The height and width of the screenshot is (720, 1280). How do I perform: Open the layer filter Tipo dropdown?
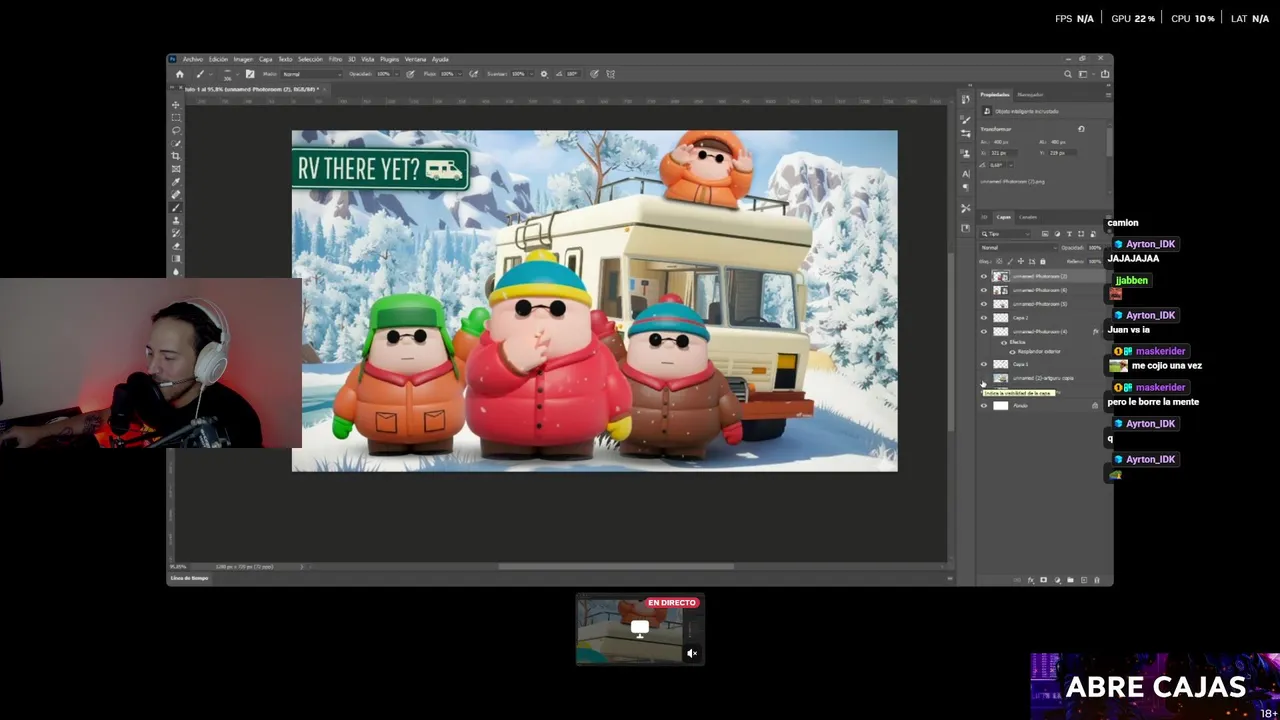pyautogui.click(x=1005, y=234)
